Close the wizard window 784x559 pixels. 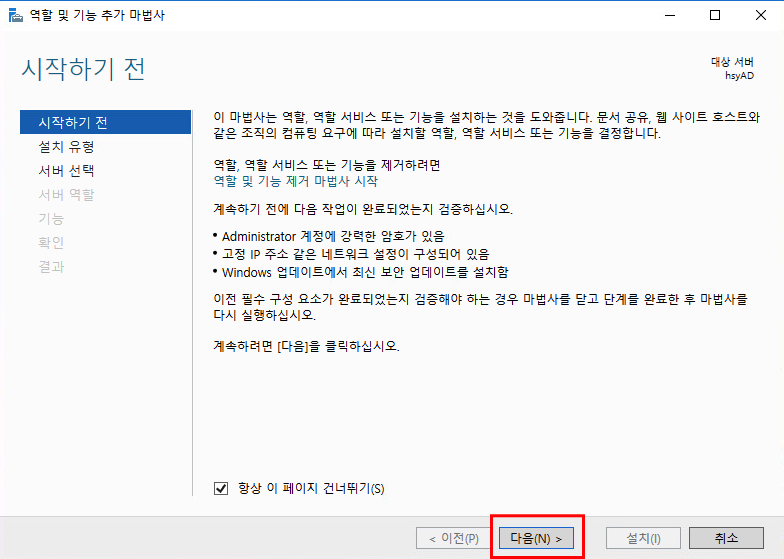point(760,16)
